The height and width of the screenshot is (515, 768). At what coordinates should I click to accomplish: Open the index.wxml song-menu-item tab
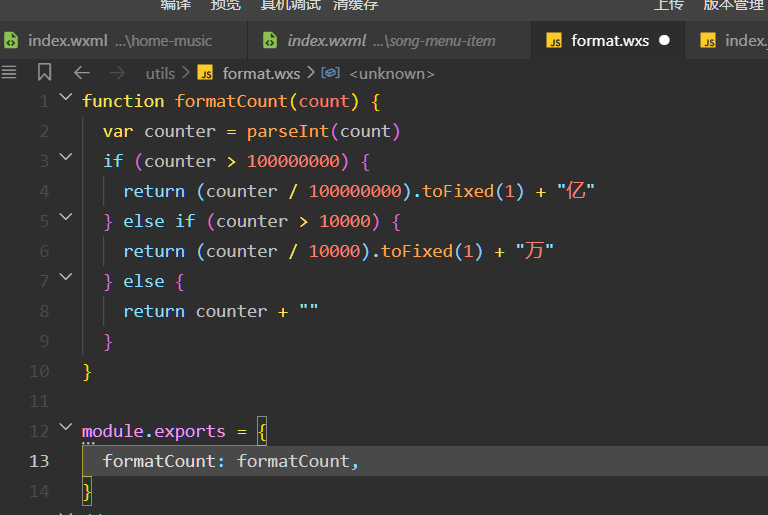coord(390,41)
